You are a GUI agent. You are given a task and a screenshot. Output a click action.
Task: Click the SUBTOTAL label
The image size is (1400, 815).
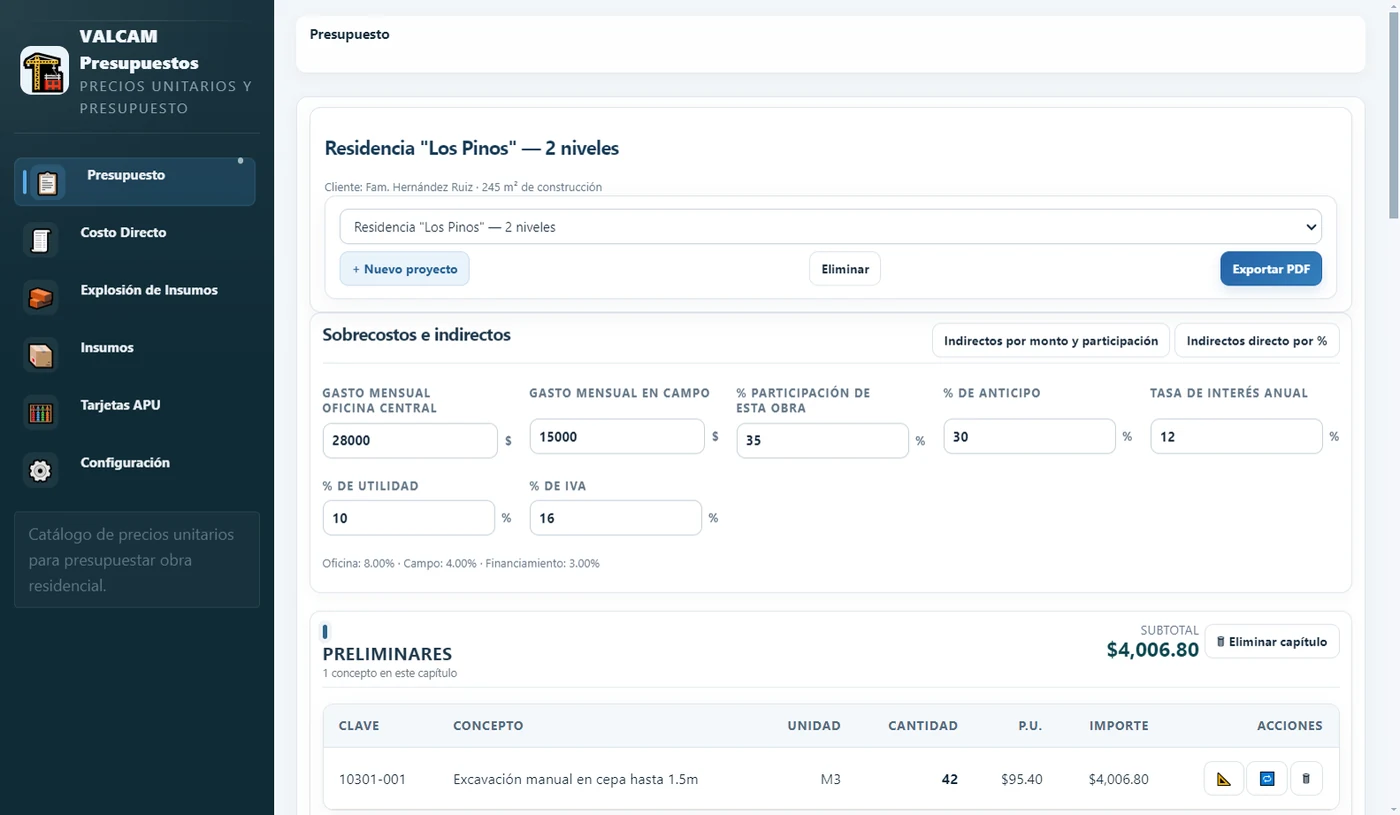click(1169, 631)
